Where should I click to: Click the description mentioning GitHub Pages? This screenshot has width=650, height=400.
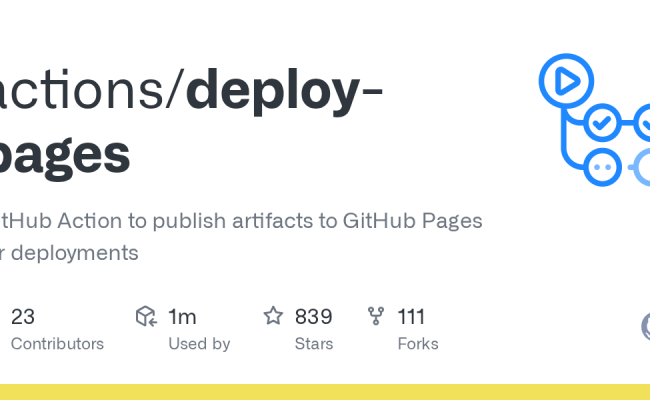(240, 236)
